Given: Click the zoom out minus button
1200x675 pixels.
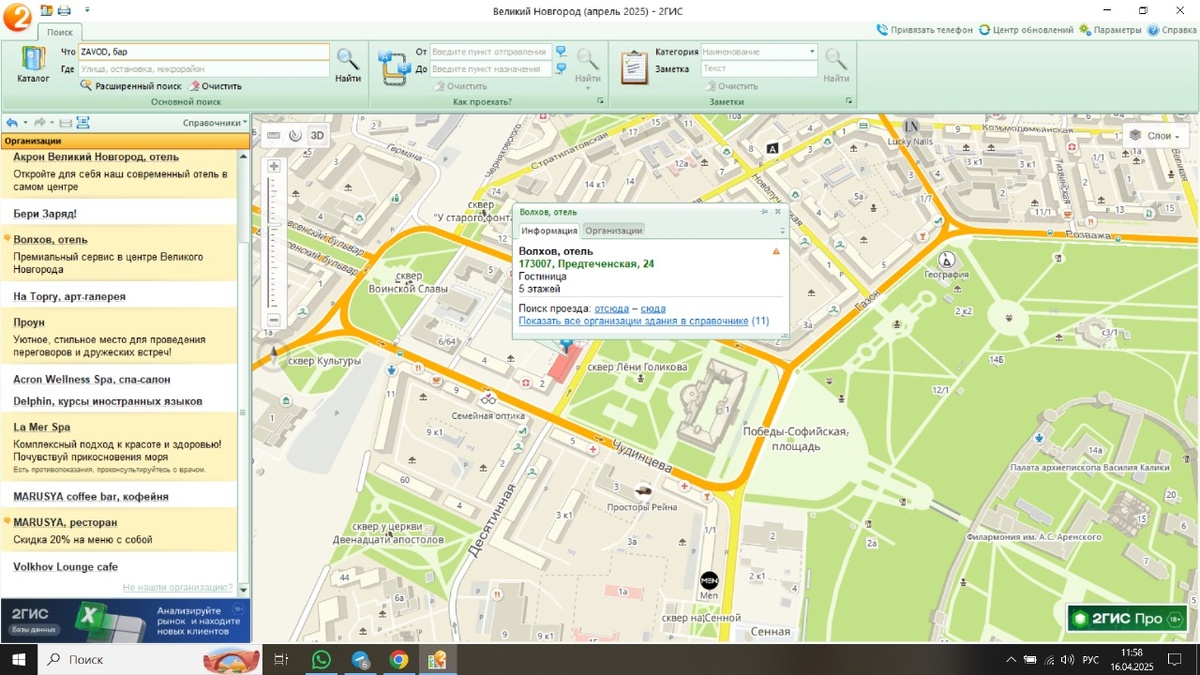Looking at the screenshot, I should tap(274, 320).
